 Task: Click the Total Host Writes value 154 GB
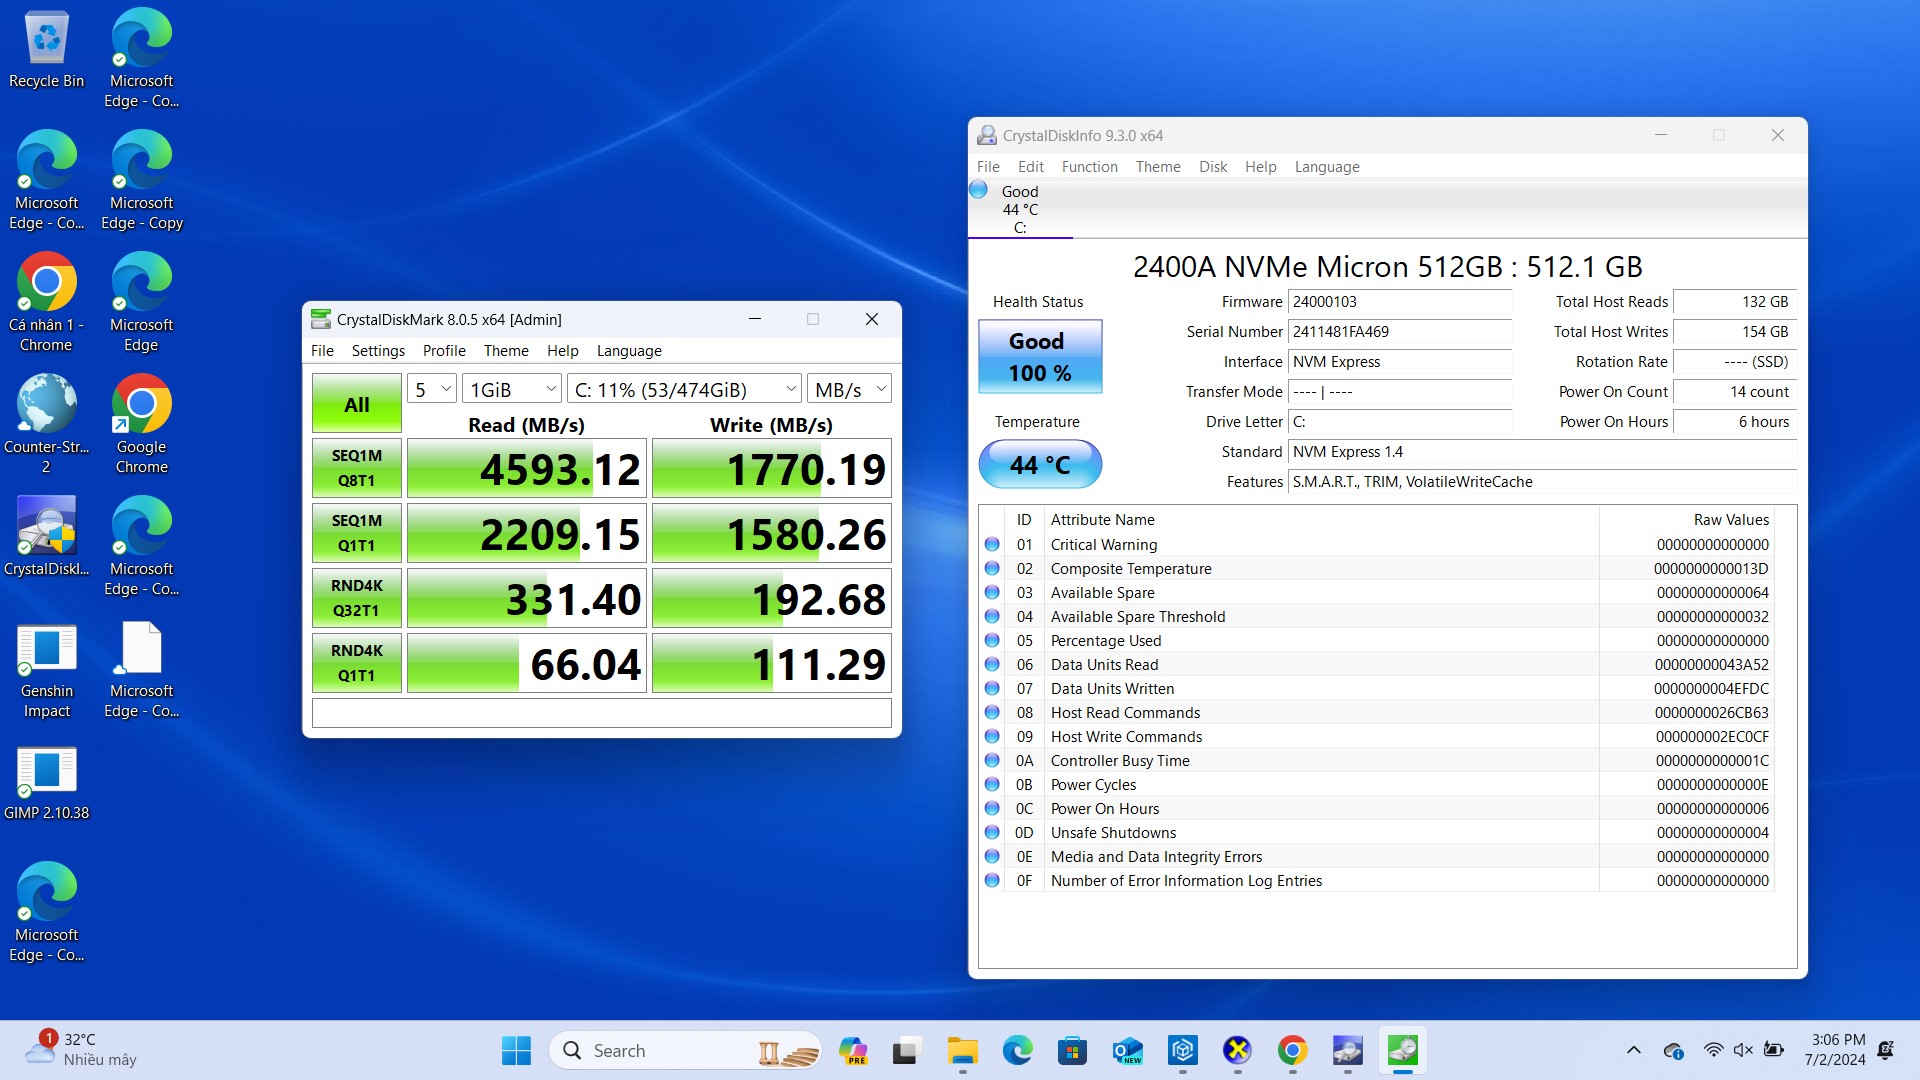tap(1735, 332)
